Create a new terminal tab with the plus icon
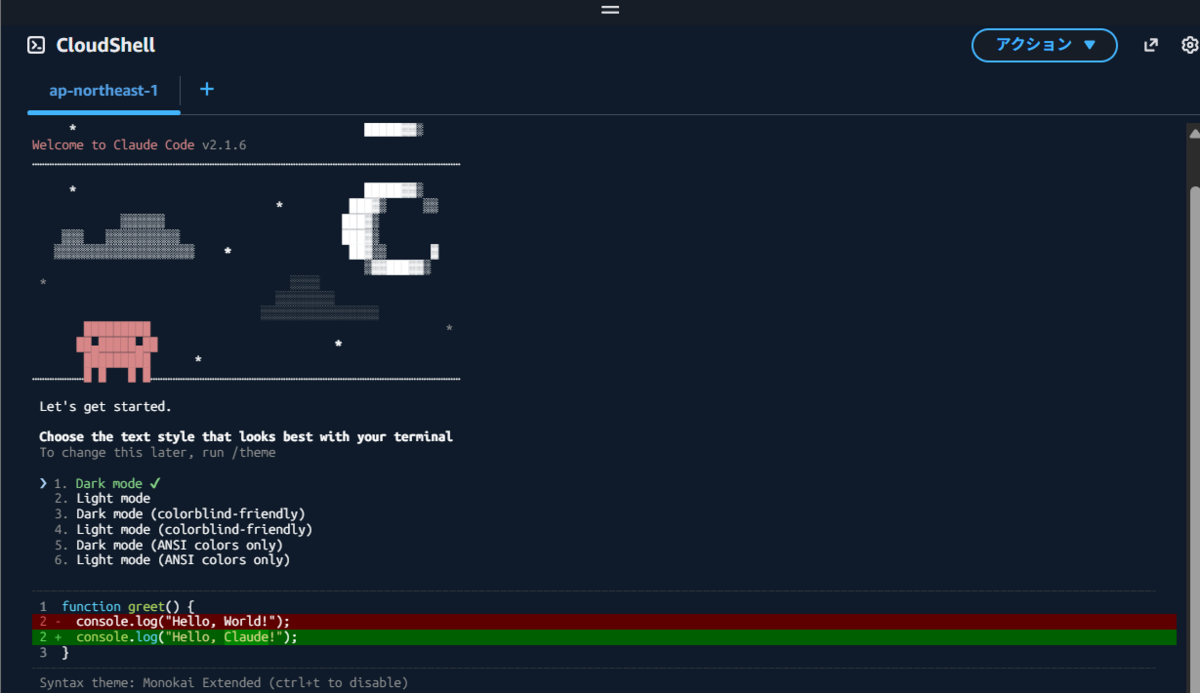The width and height of the screenshot is (1200, 693). [x=206, y=89]
